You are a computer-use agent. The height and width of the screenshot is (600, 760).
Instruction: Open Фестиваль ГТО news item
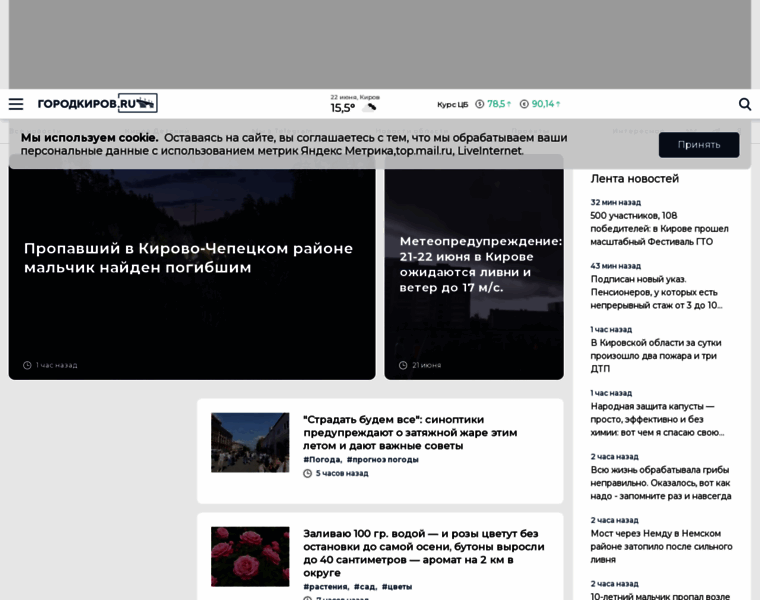coord(659,228)
